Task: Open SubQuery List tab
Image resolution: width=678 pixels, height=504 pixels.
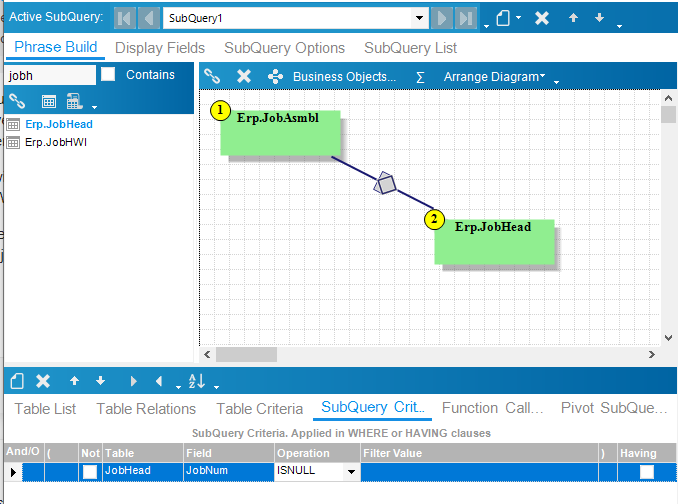Action: (410, 48)
